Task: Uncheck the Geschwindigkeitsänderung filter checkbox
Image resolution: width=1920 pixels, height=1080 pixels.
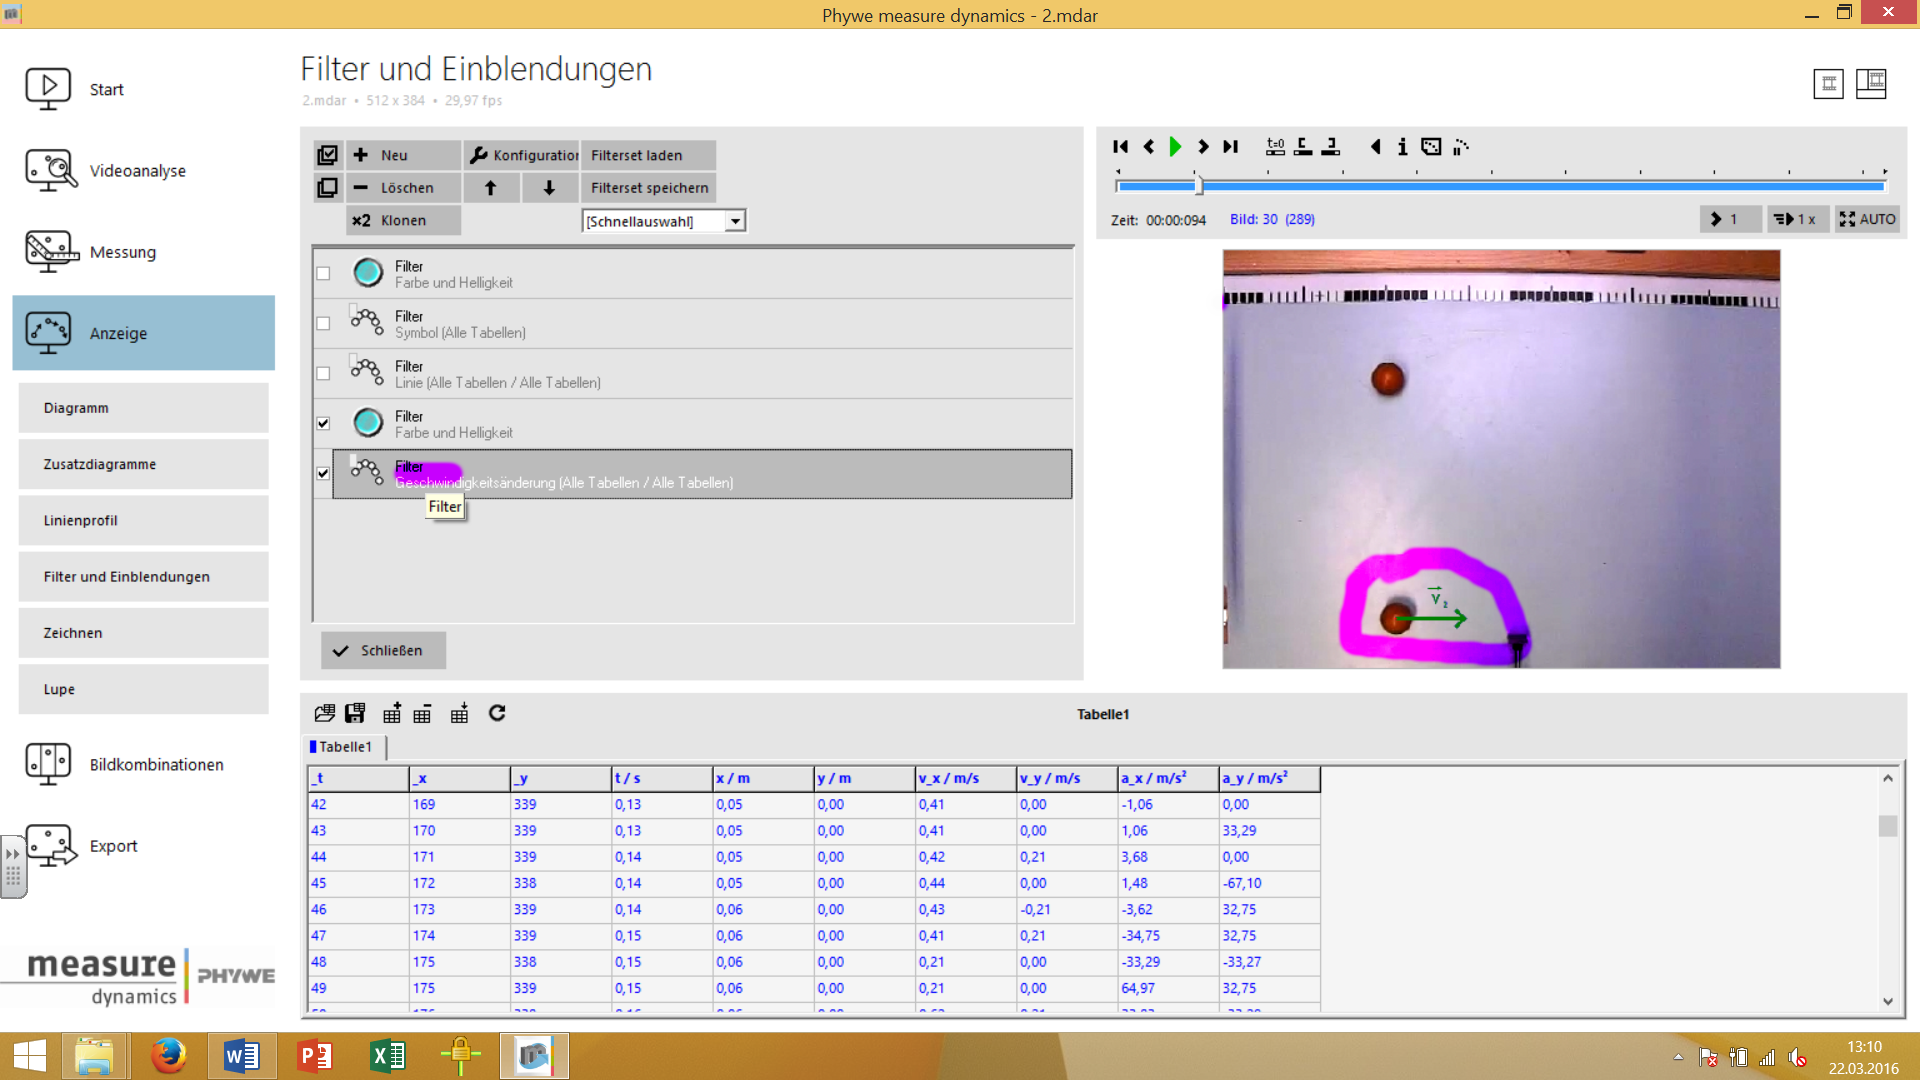Action: coord(323,474)
